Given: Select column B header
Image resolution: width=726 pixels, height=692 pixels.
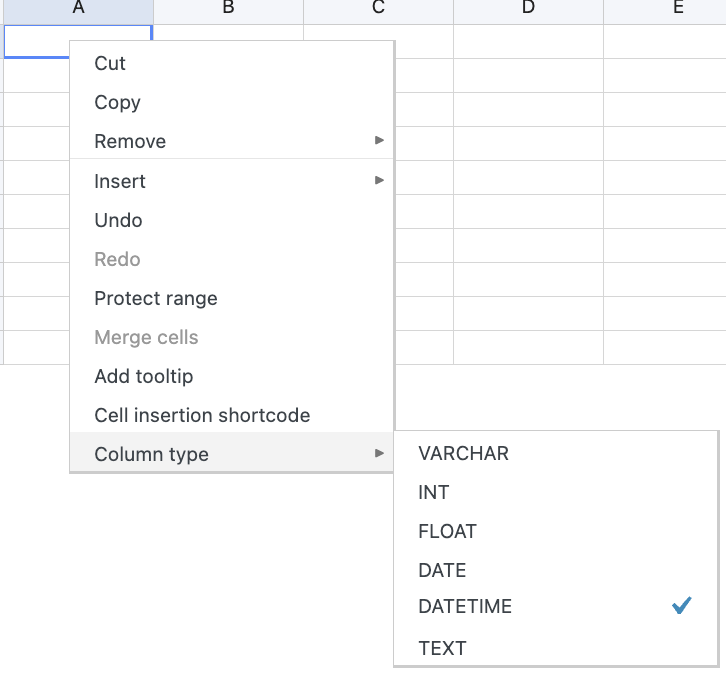Looking at the screenshot, I should (228, 9).
